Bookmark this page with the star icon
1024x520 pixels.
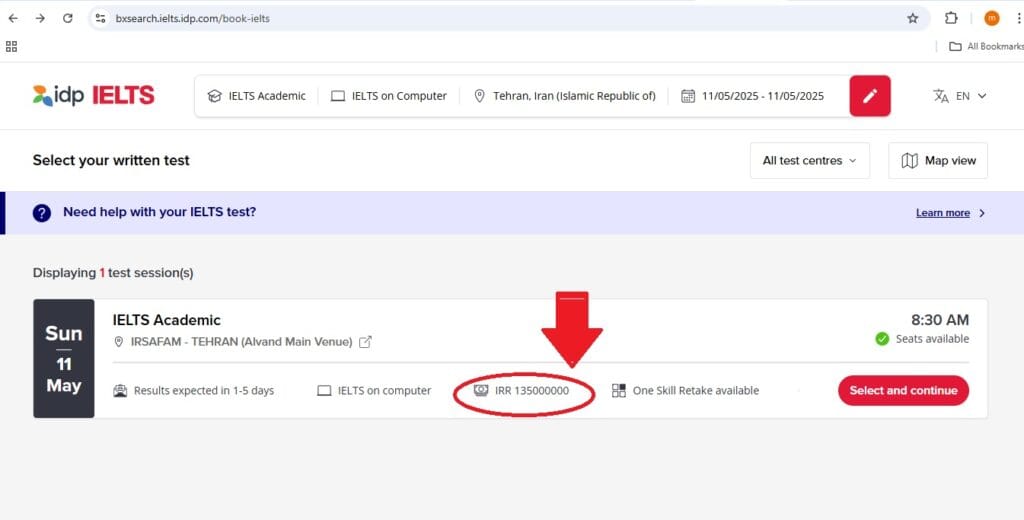(912, 18)
